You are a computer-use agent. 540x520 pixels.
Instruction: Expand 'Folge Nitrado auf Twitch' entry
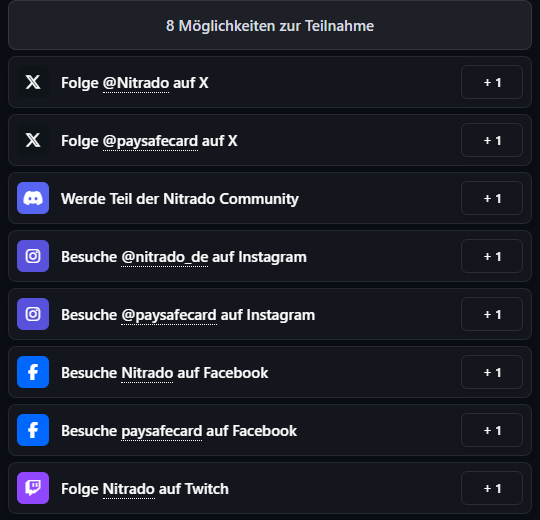coord(270,488)
